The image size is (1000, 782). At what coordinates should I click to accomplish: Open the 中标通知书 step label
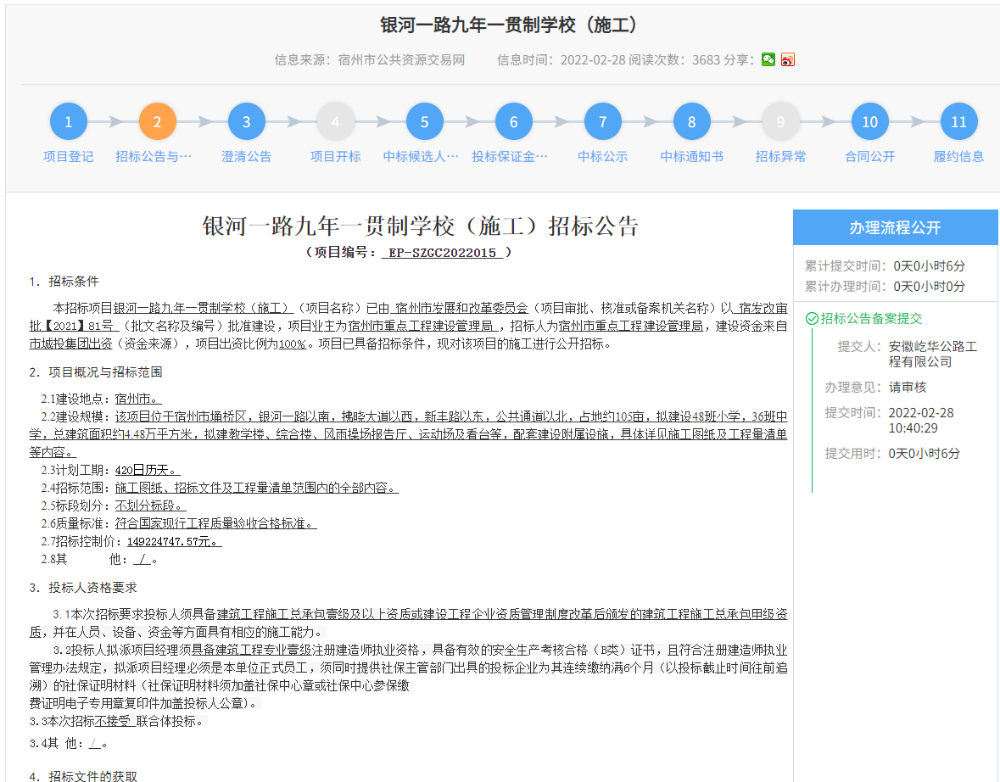691,156
